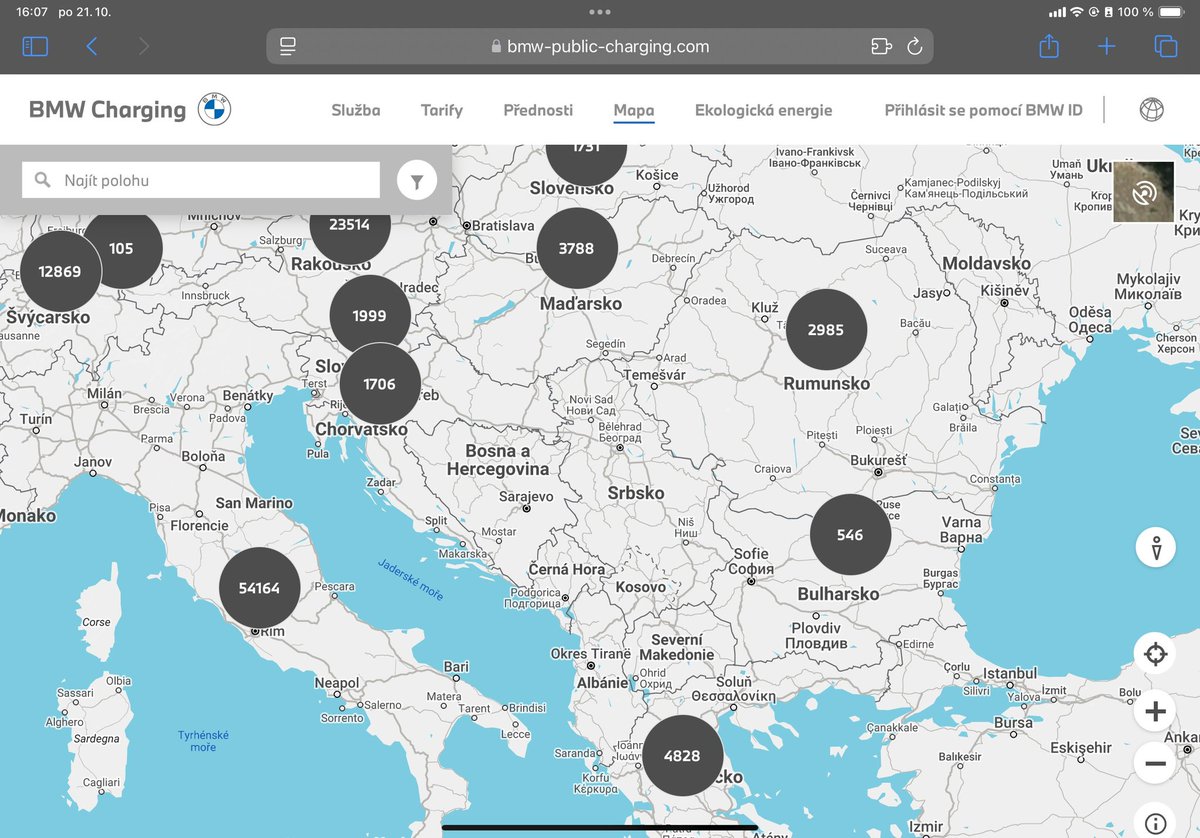Zoom in on the map
The height and width of the screenshot is (838, 1200).
point(1156,712)
